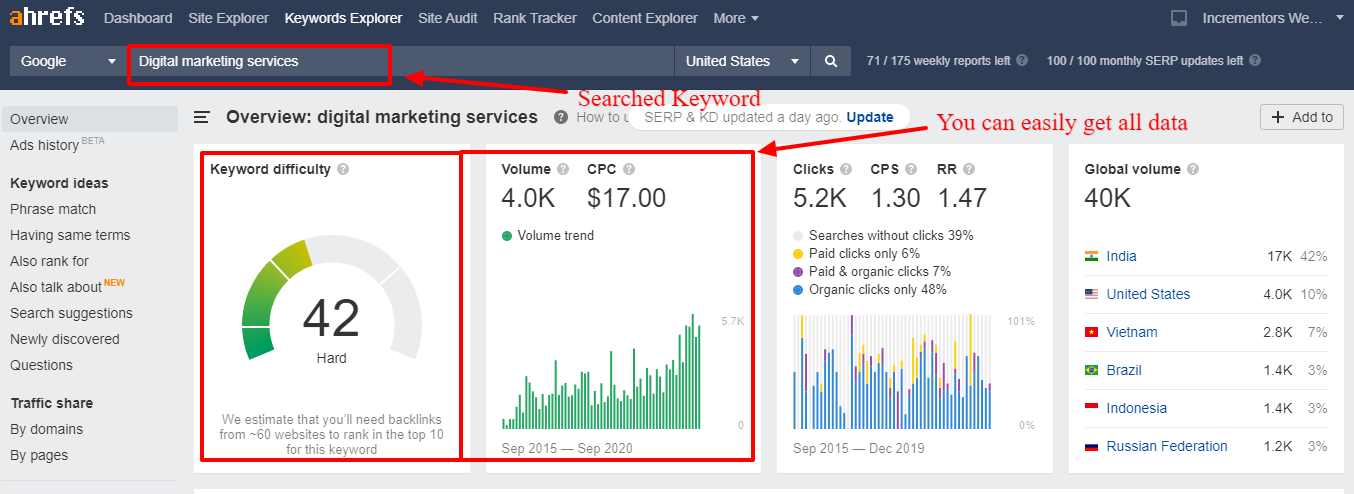Open the Vietnam country link

pos(1132,332)
